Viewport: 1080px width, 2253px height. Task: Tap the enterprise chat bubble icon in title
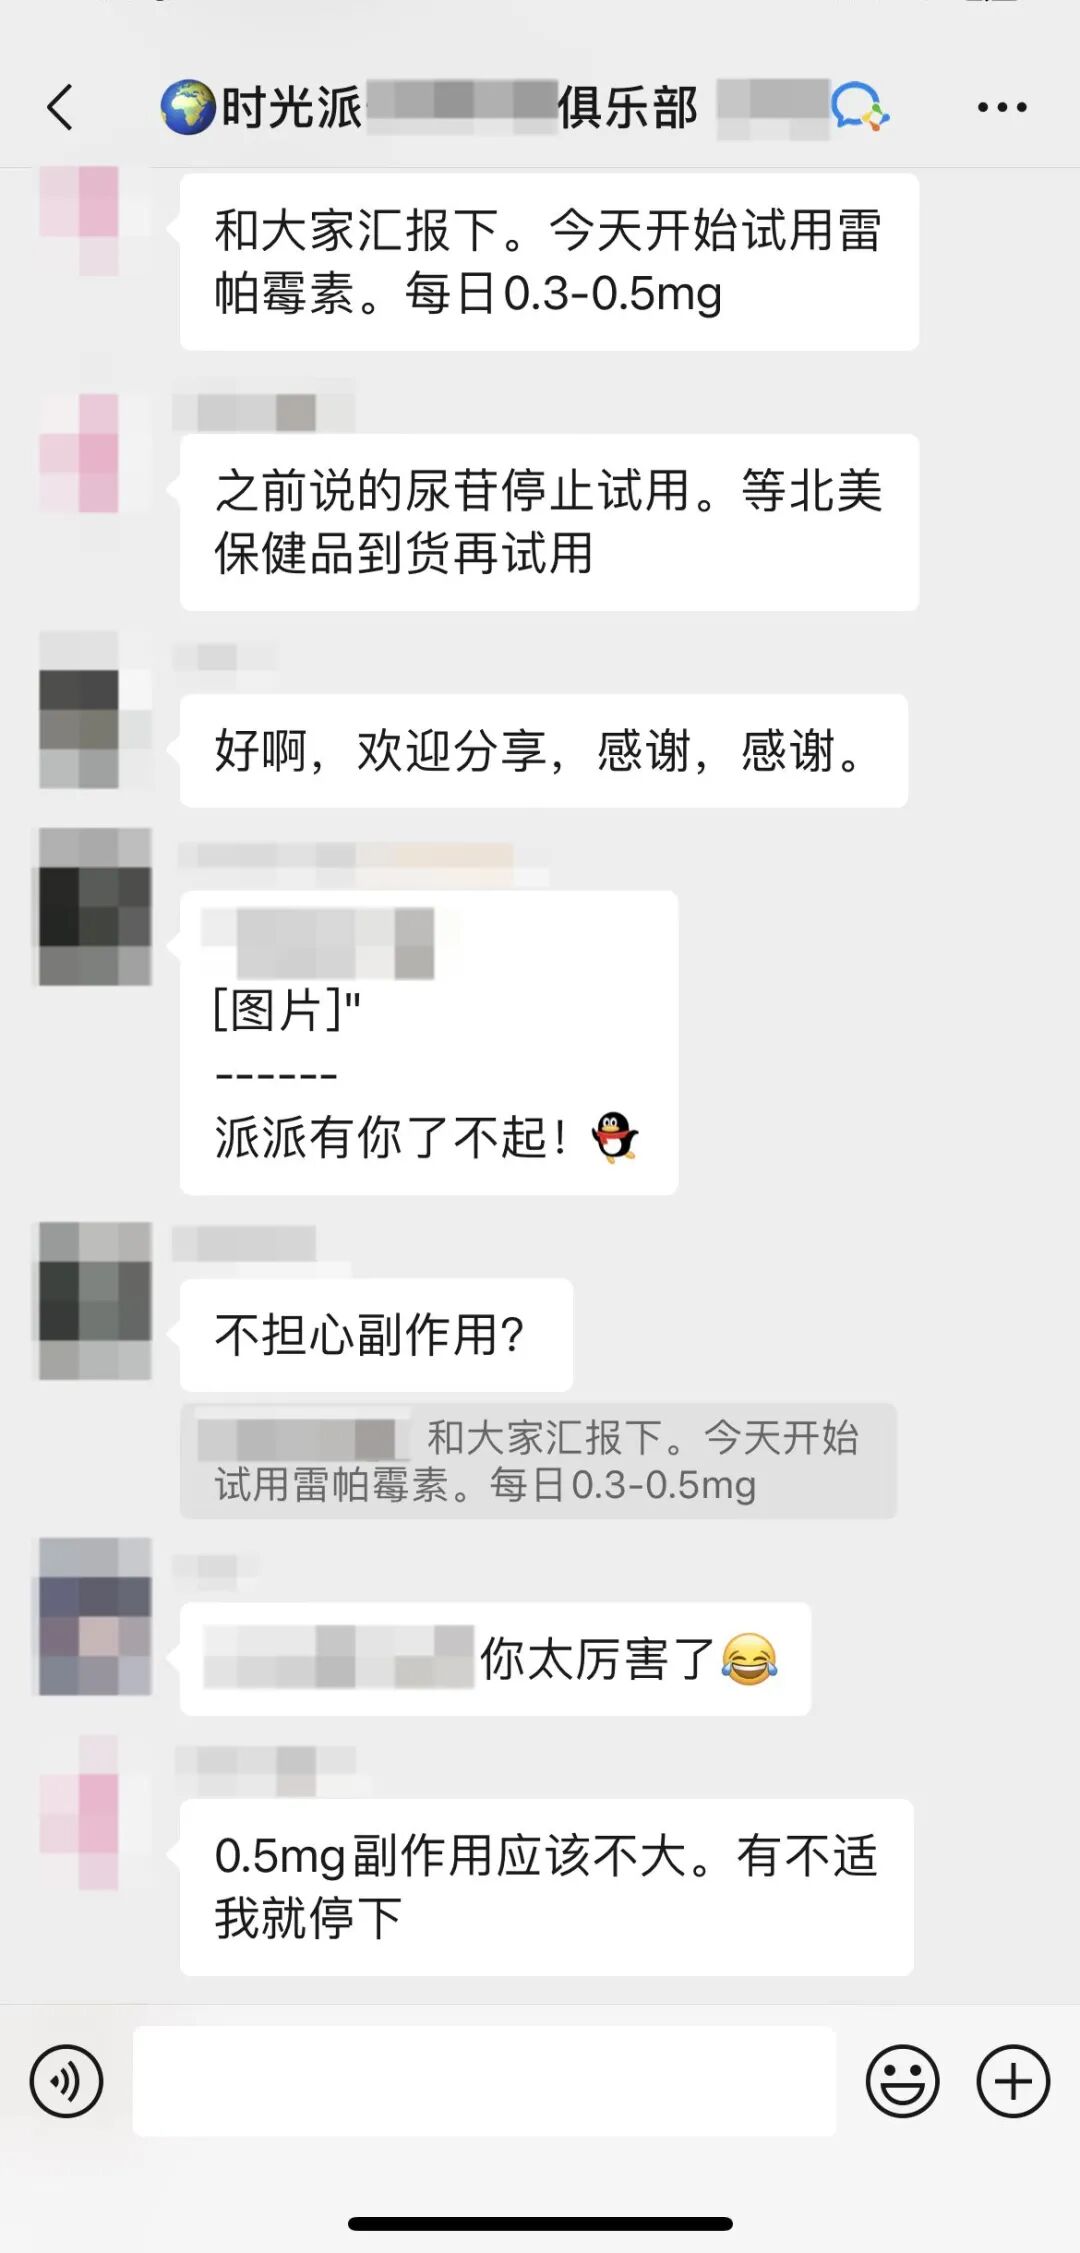860,107
